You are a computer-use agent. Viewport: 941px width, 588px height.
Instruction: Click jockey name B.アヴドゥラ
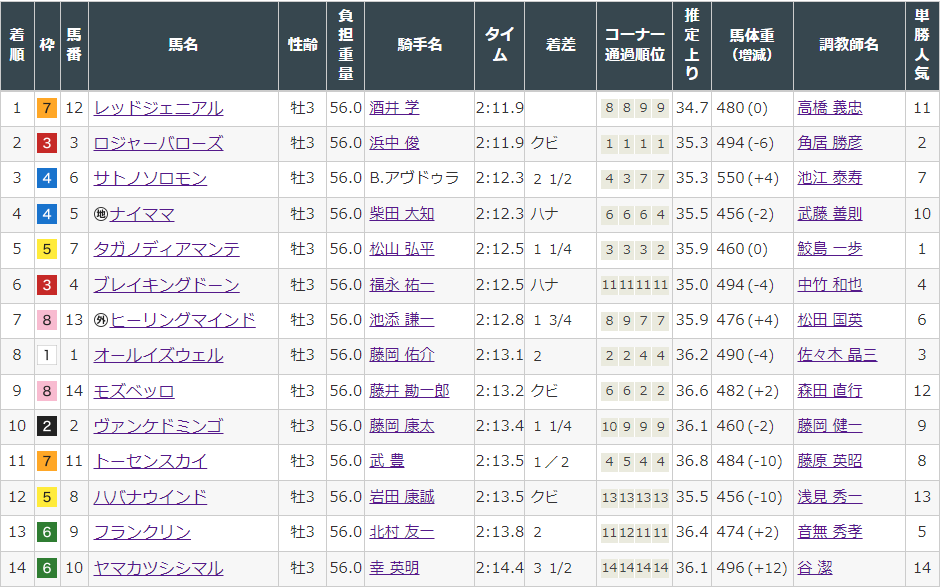click(414, 178)
